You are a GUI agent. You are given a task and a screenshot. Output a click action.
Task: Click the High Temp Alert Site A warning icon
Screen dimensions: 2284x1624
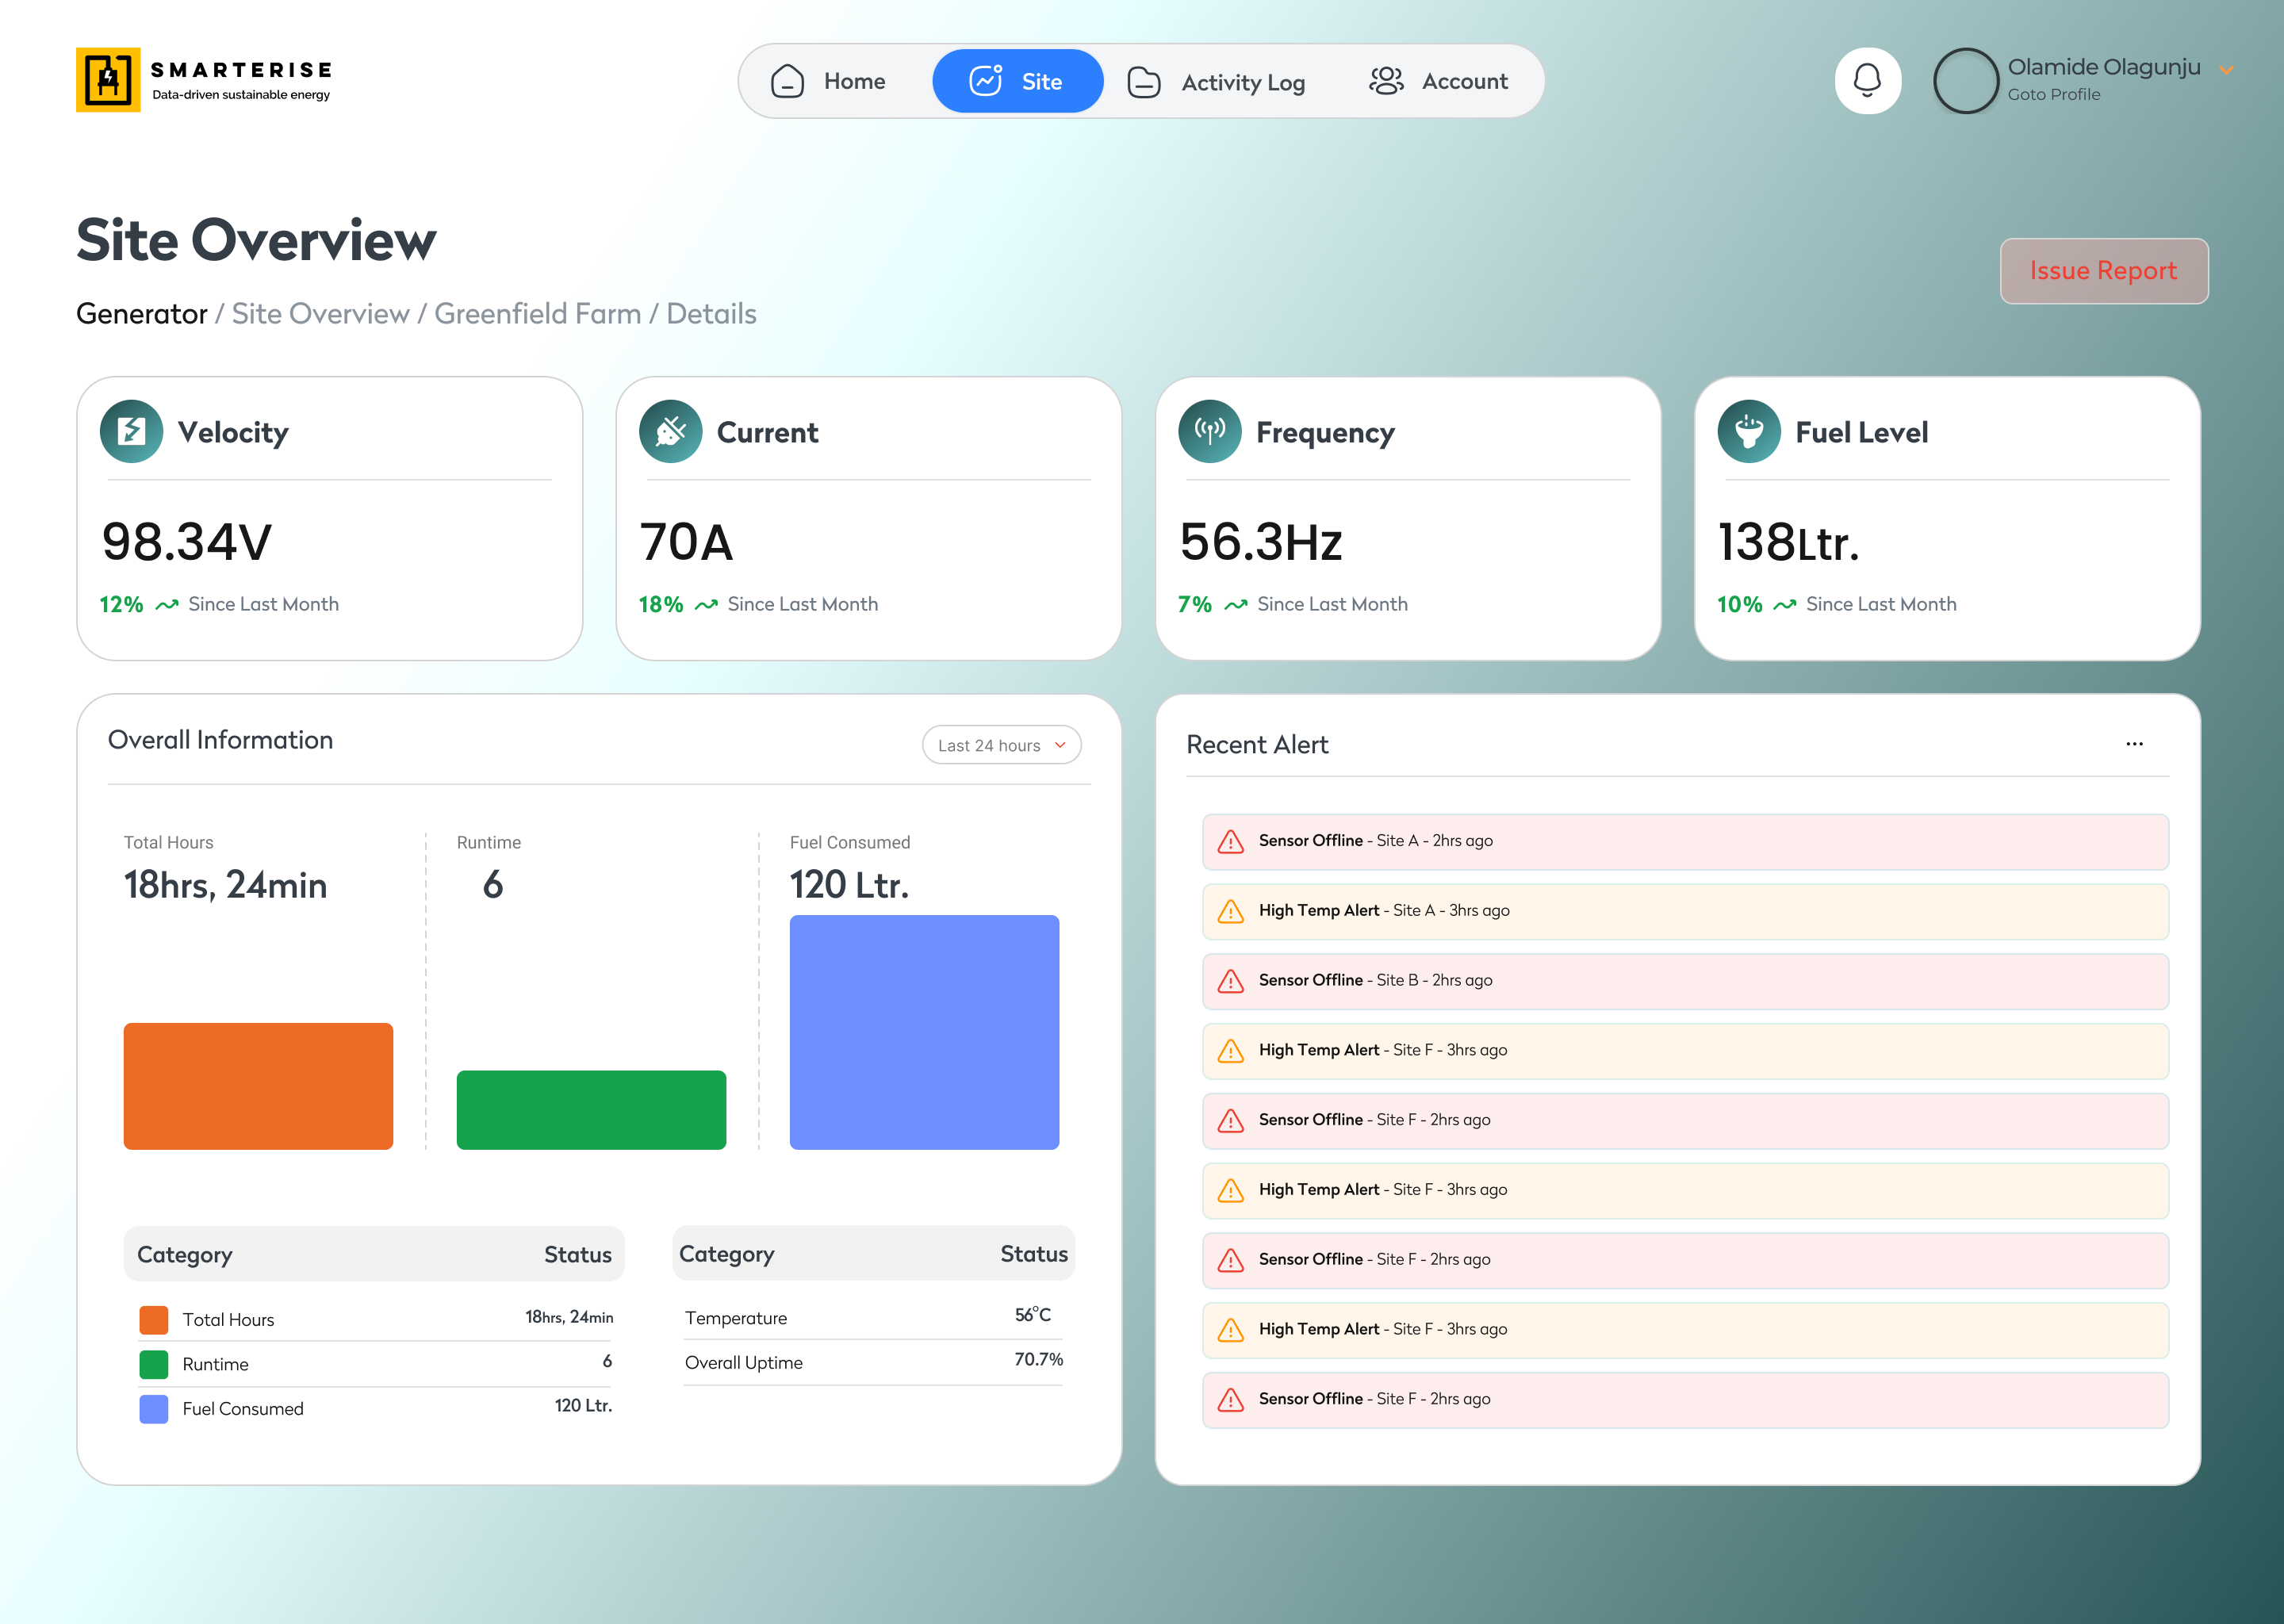(x=1230, y=912)
